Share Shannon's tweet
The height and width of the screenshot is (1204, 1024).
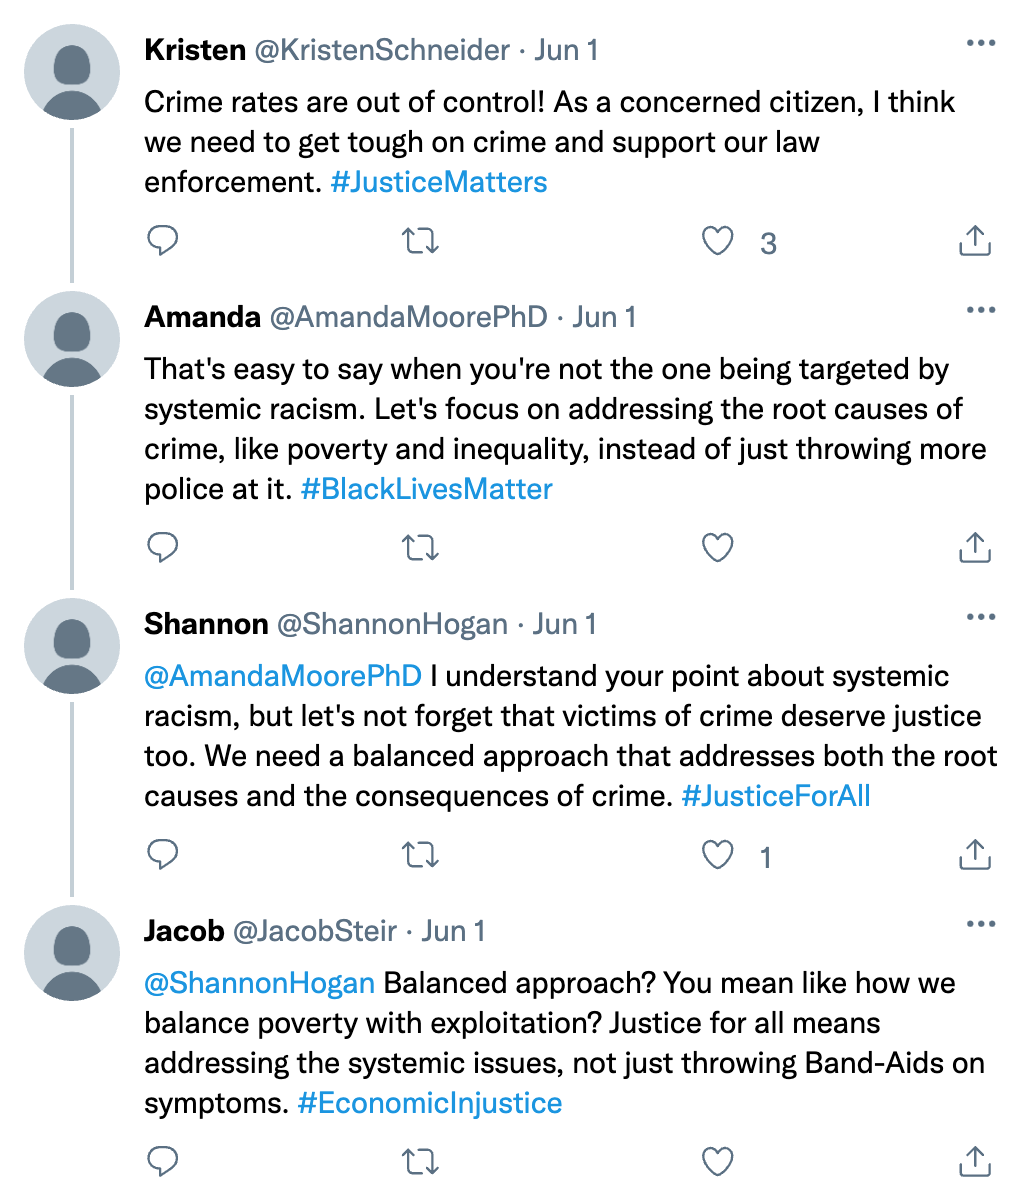974,855
